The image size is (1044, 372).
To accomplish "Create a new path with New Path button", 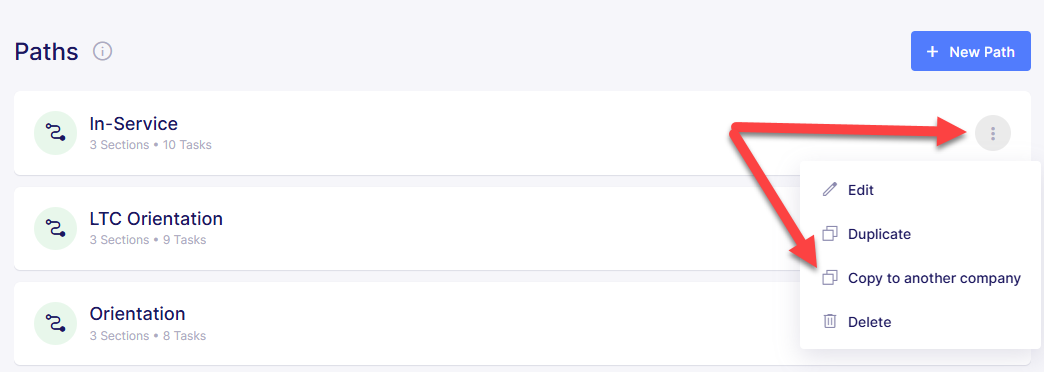I will point(971,51).
